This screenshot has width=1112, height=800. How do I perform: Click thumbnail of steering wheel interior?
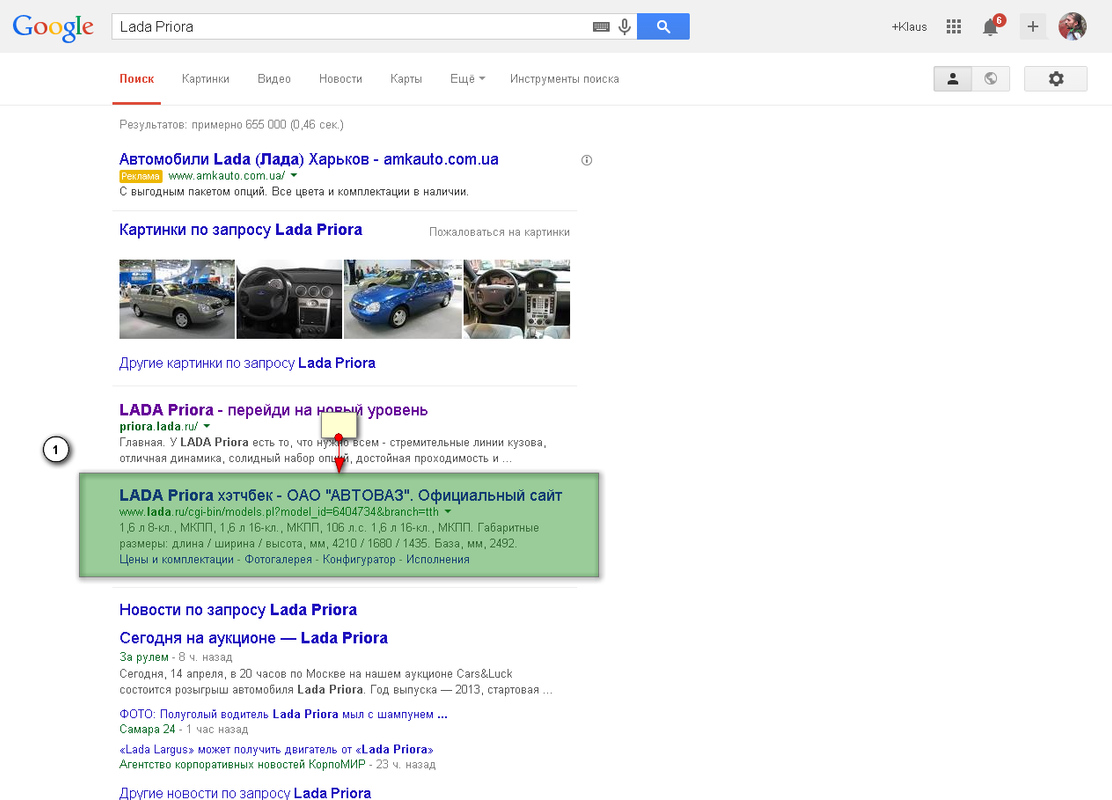[x=289, y=299]
